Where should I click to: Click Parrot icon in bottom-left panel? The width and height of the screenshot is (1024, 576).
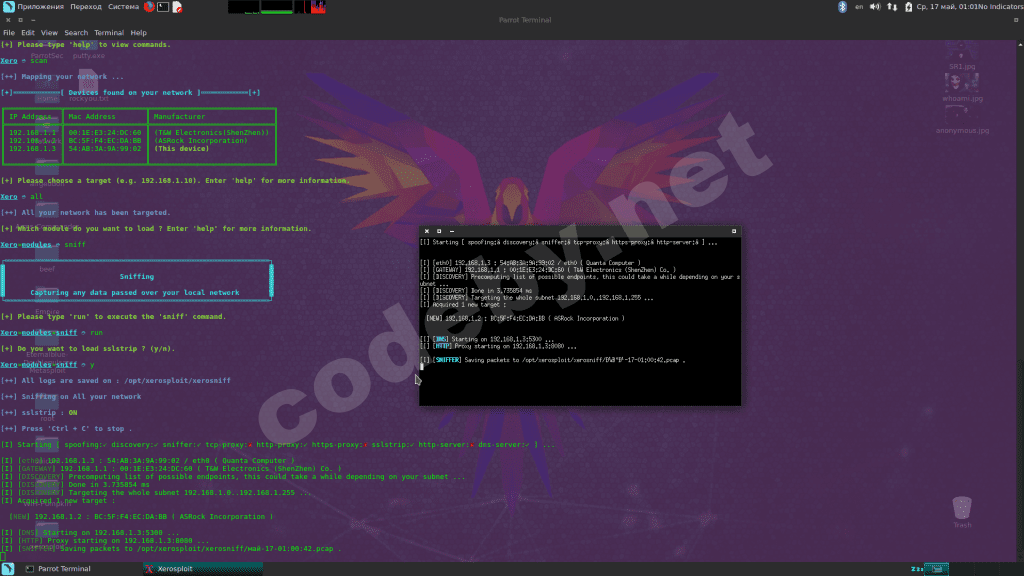(x=8, y=569)
